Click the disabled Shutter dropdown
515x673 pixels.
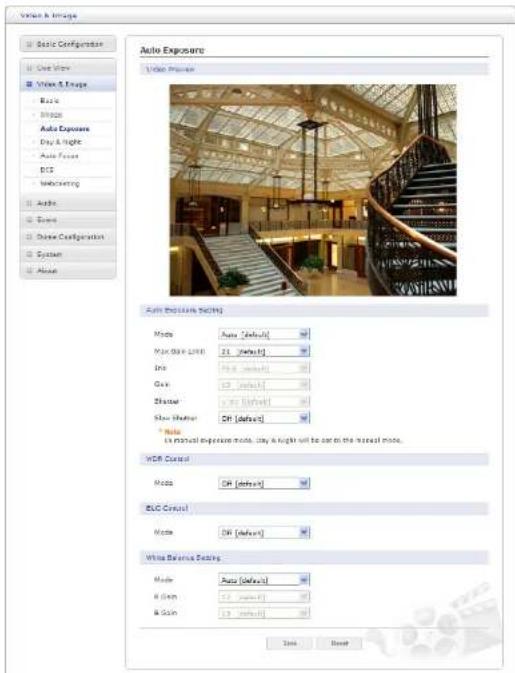click(264, 402)
